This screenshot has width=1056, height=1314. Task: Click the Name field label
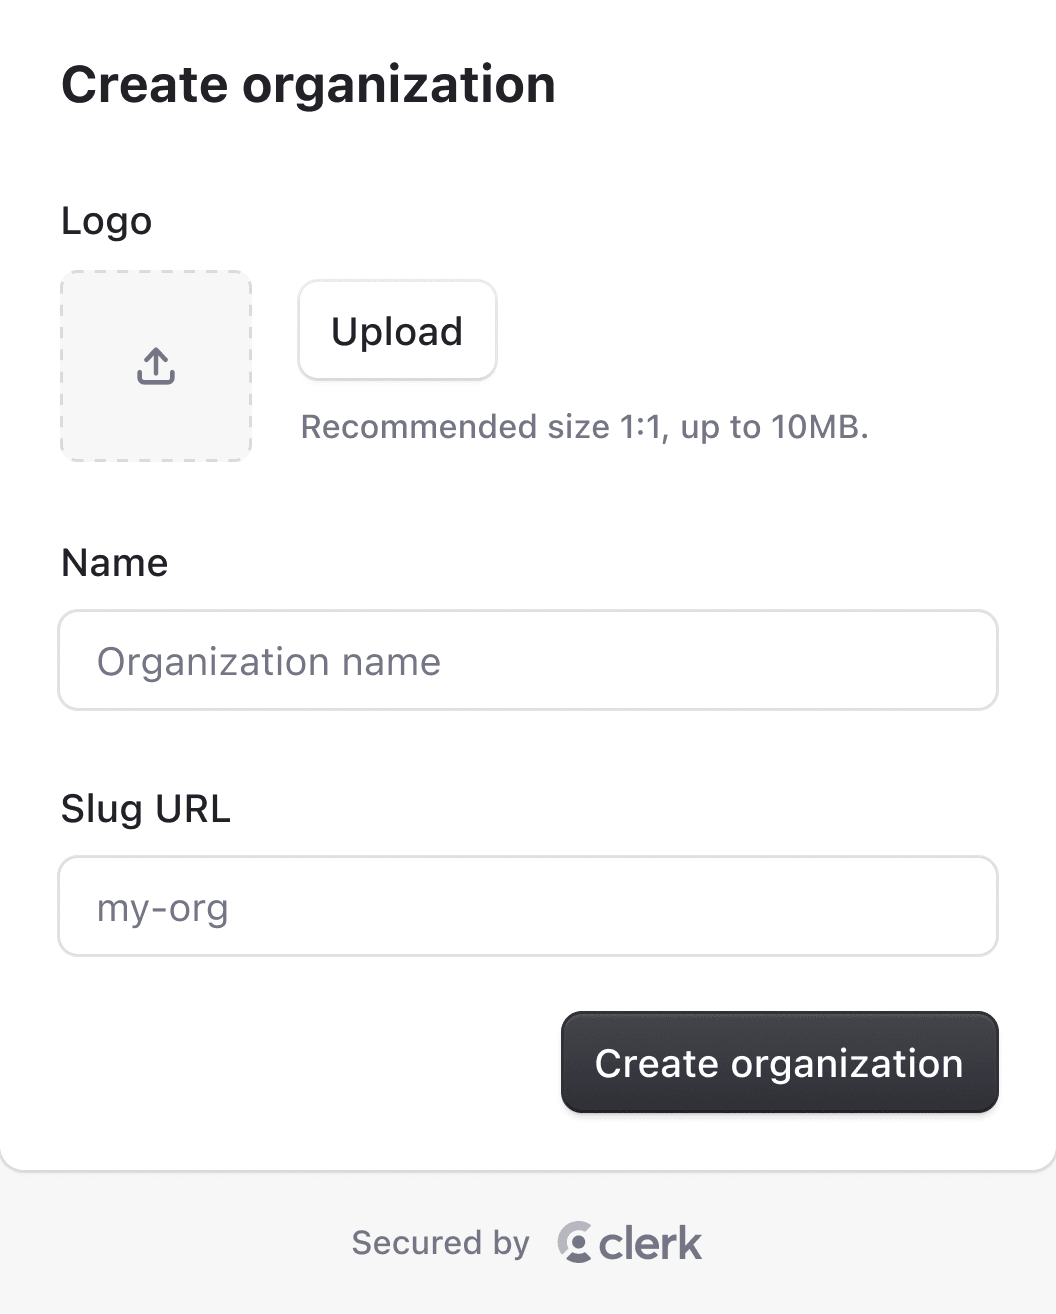(114, 562)
